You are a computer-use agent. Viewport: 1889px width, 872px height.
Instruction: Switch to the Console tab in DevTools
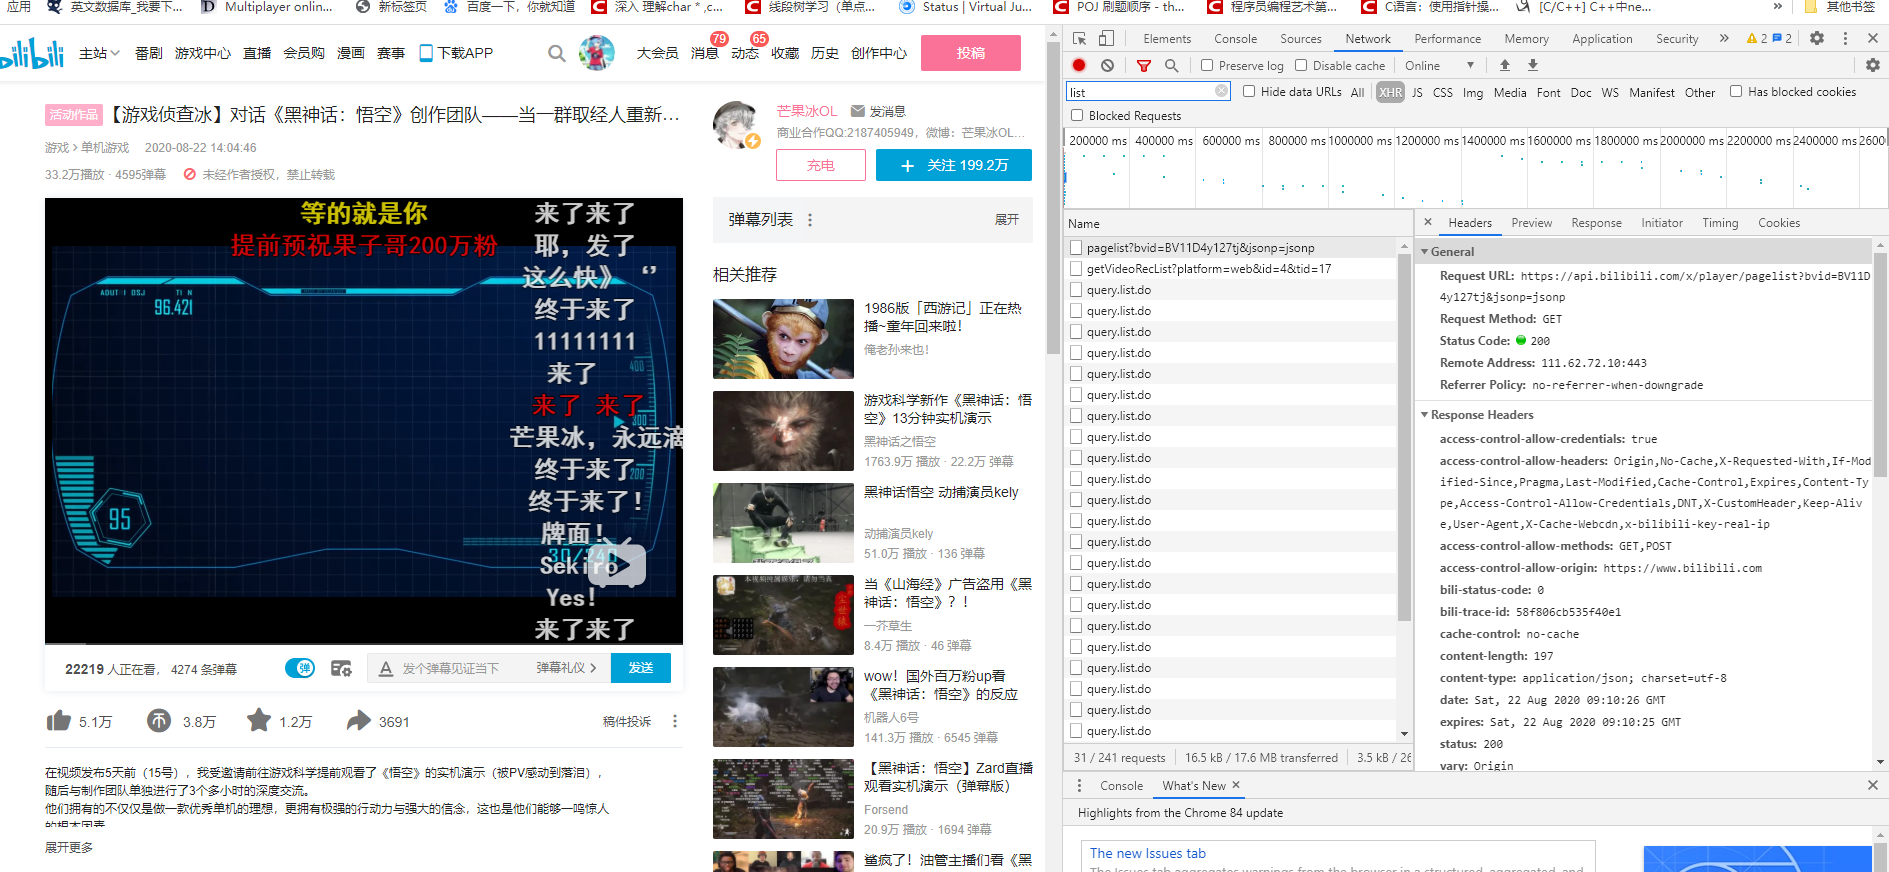pyautogui.click(x=1236, y=38)
